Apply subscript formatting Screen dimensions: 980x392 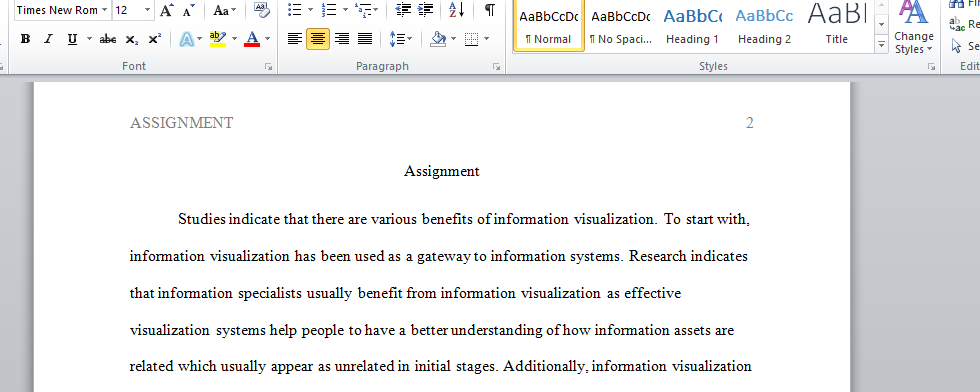(131, 39)
